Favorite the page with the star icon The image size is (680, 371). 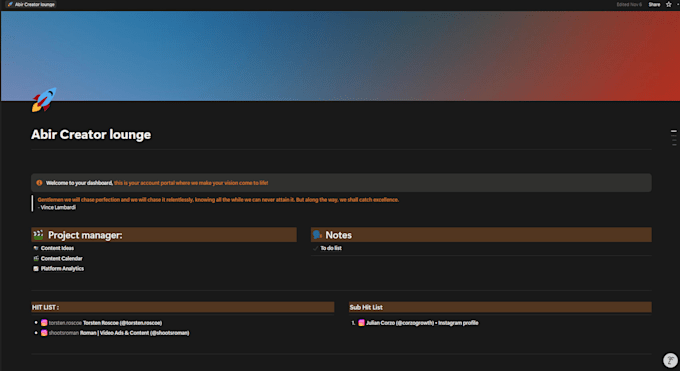(x=668, y=4)
